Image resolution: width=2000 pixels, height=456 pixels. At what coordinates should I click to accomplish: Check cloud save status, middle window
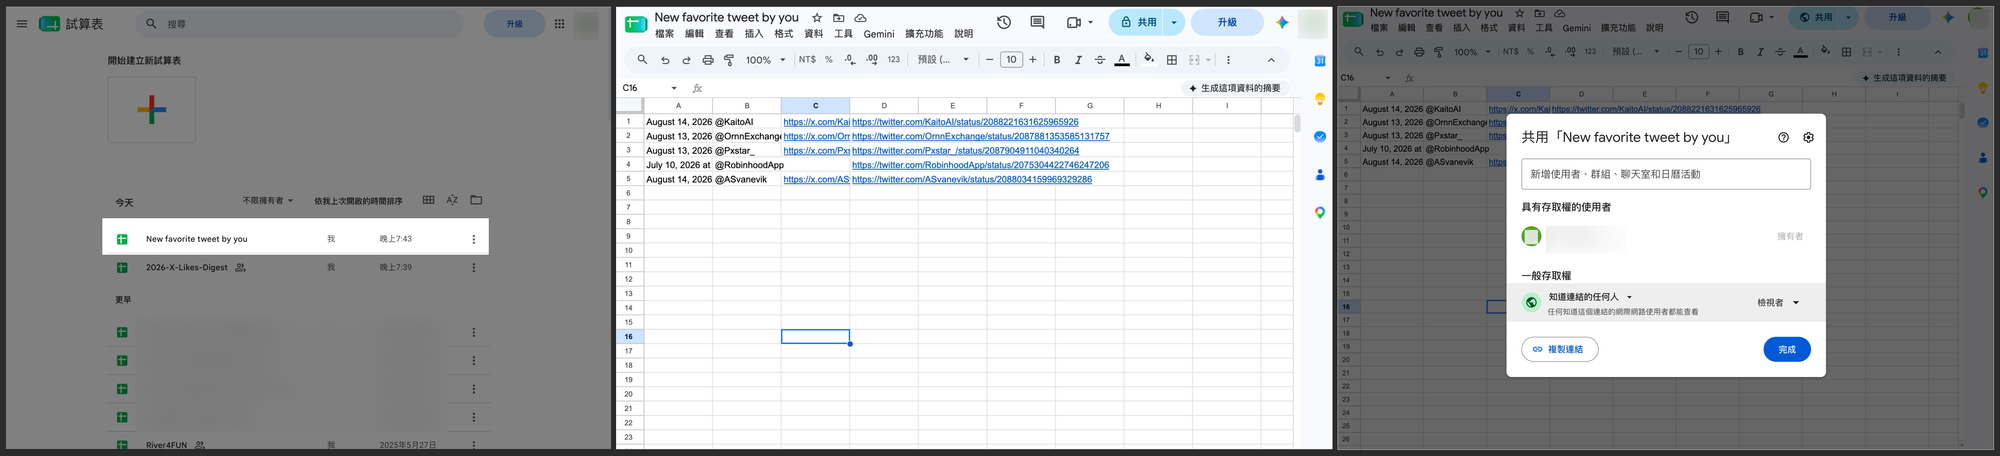(x=860, y=18)
